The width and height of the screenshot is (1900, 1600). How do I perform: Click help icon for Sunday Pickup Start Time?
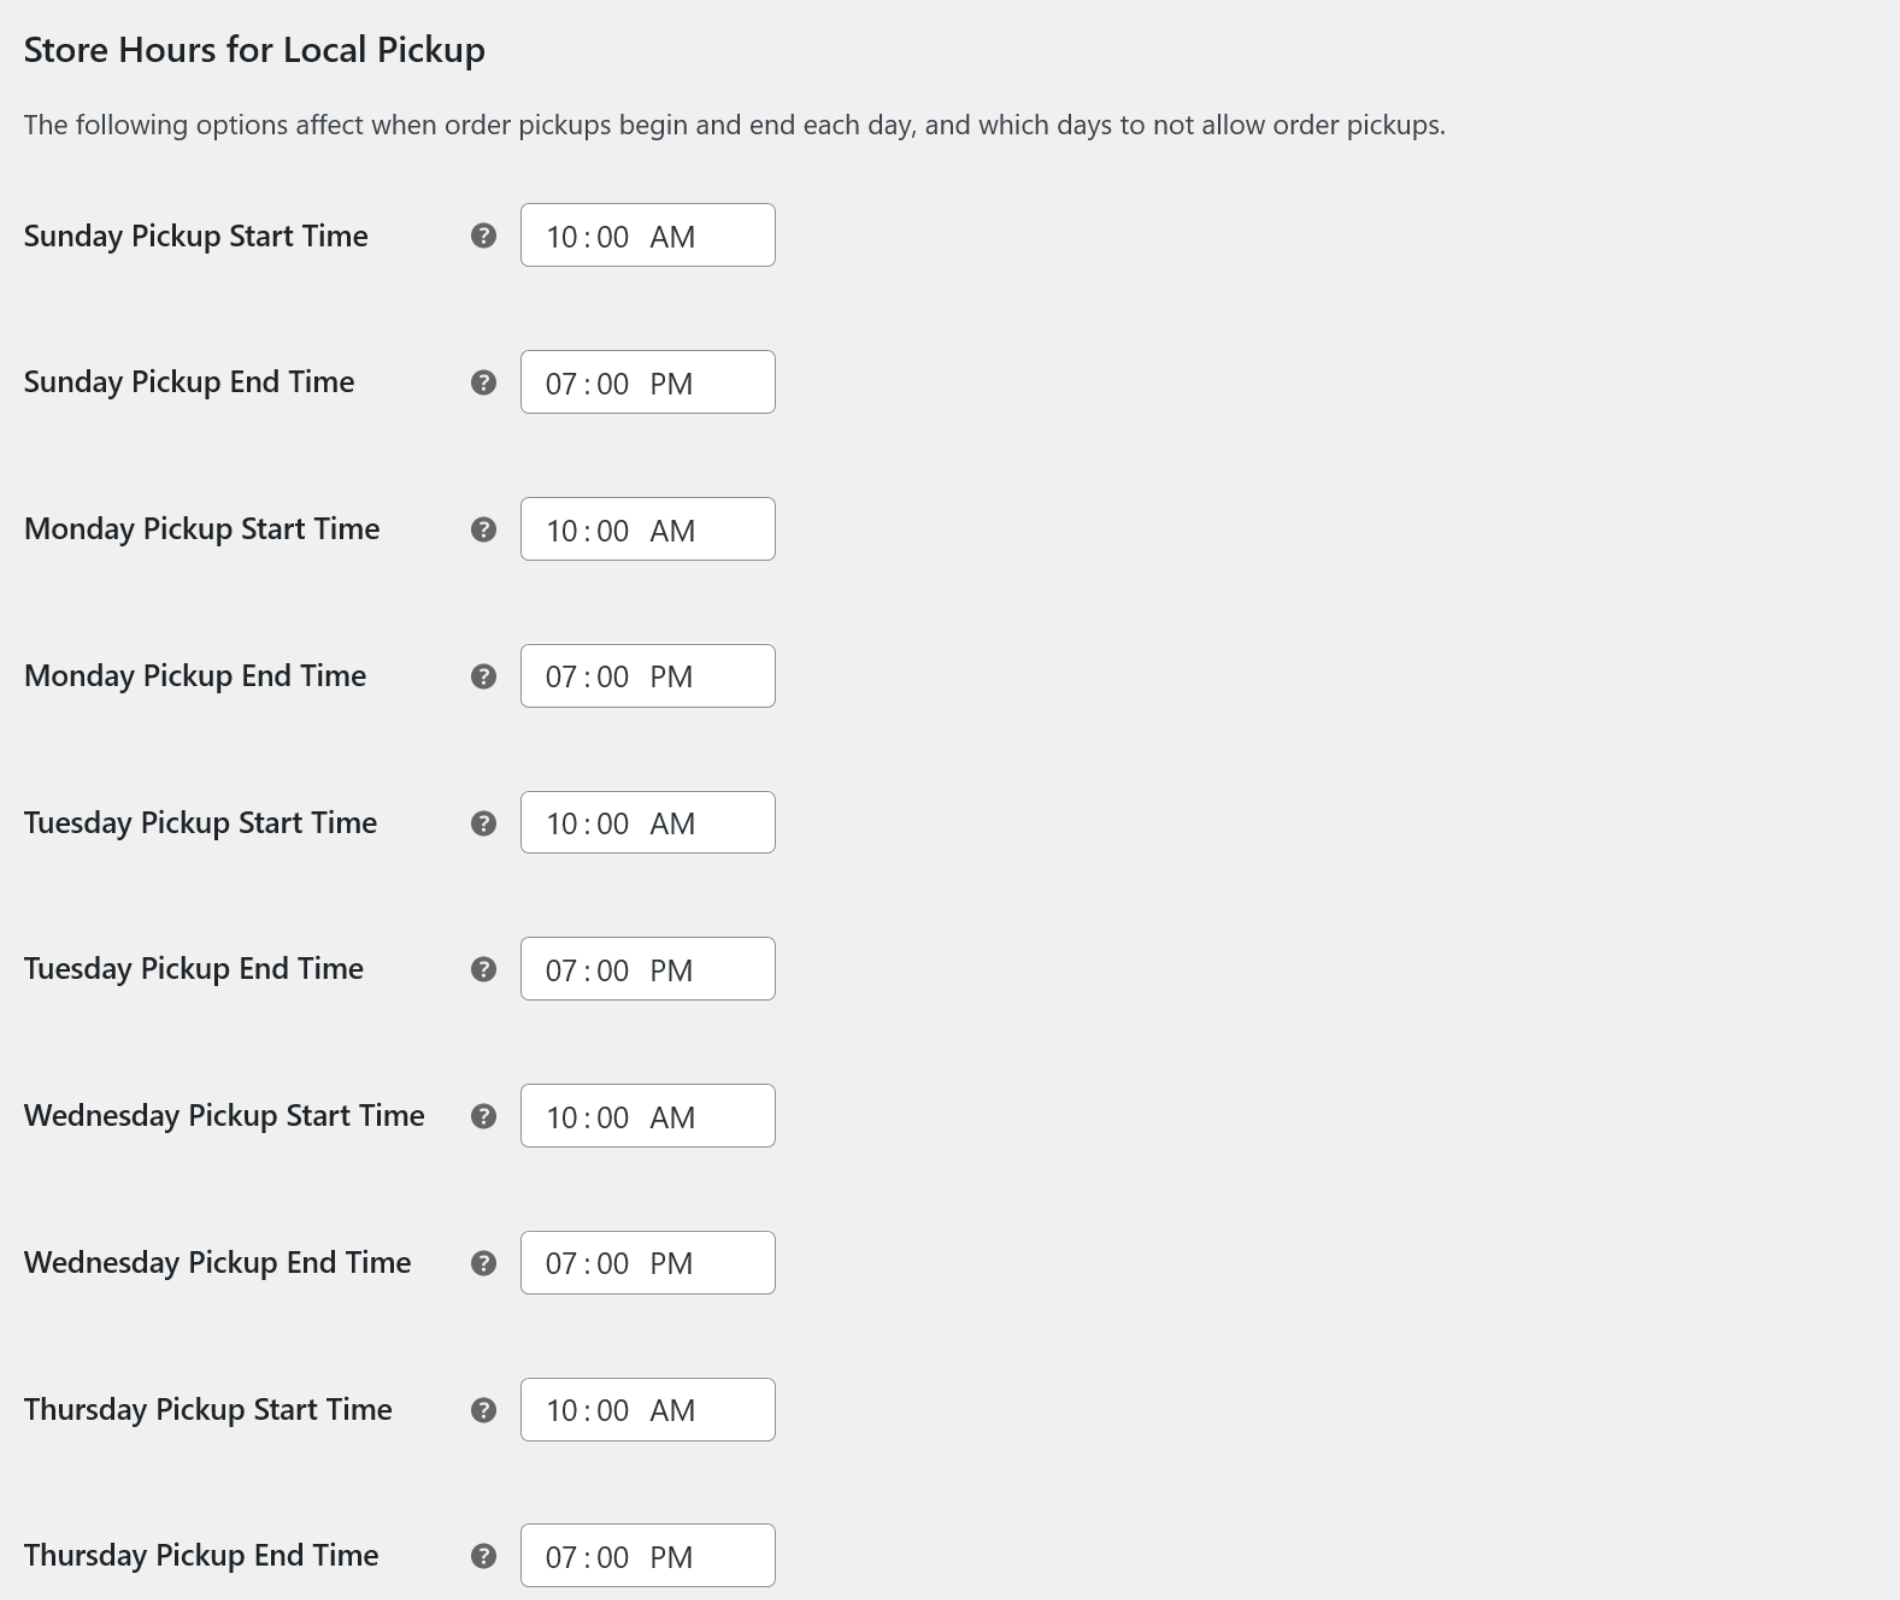coord(483,236)
